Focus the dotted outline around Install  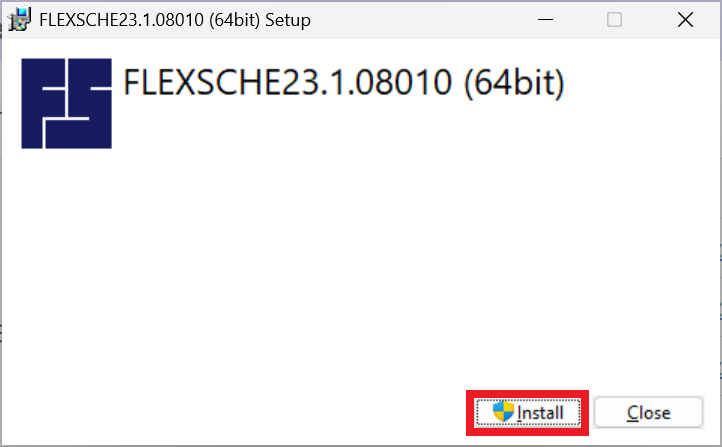528,413
